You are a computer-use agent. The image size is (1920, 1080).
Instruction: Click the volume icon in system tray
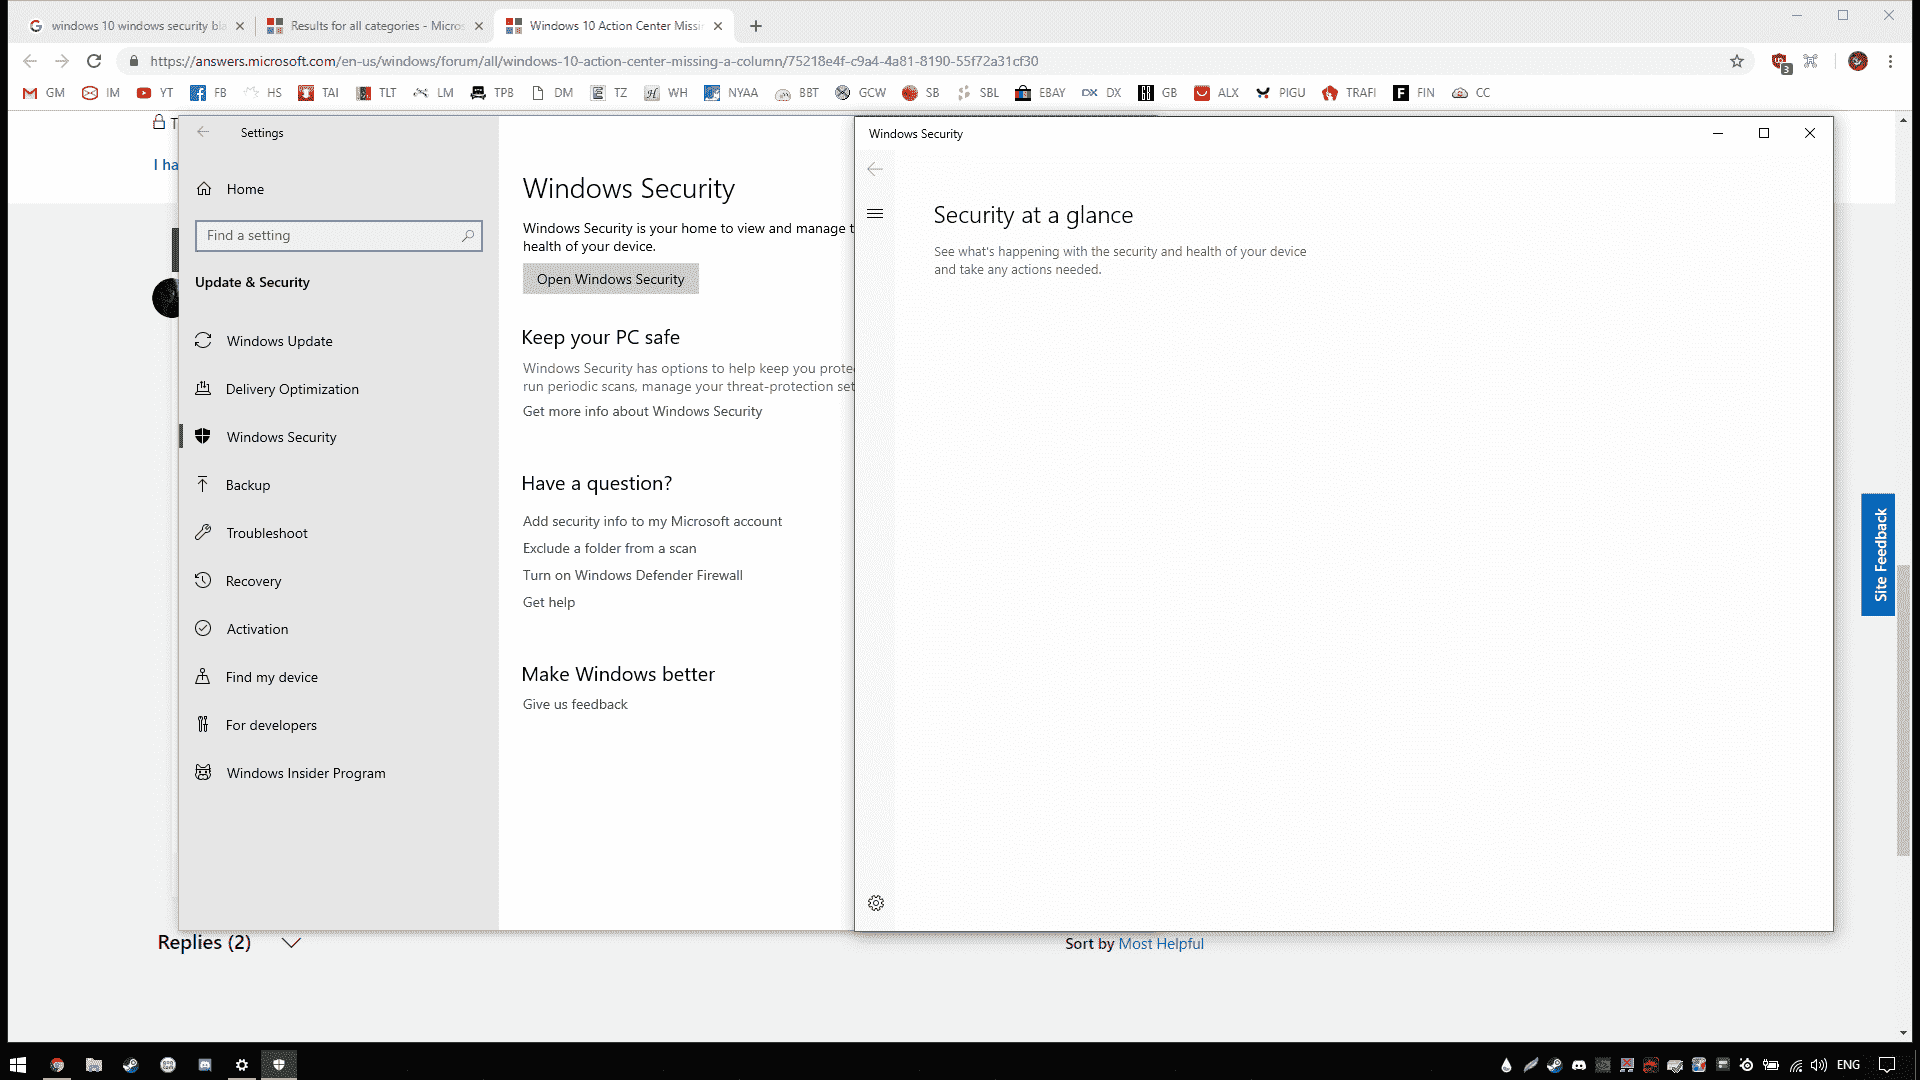[x=1819, y=1065]
